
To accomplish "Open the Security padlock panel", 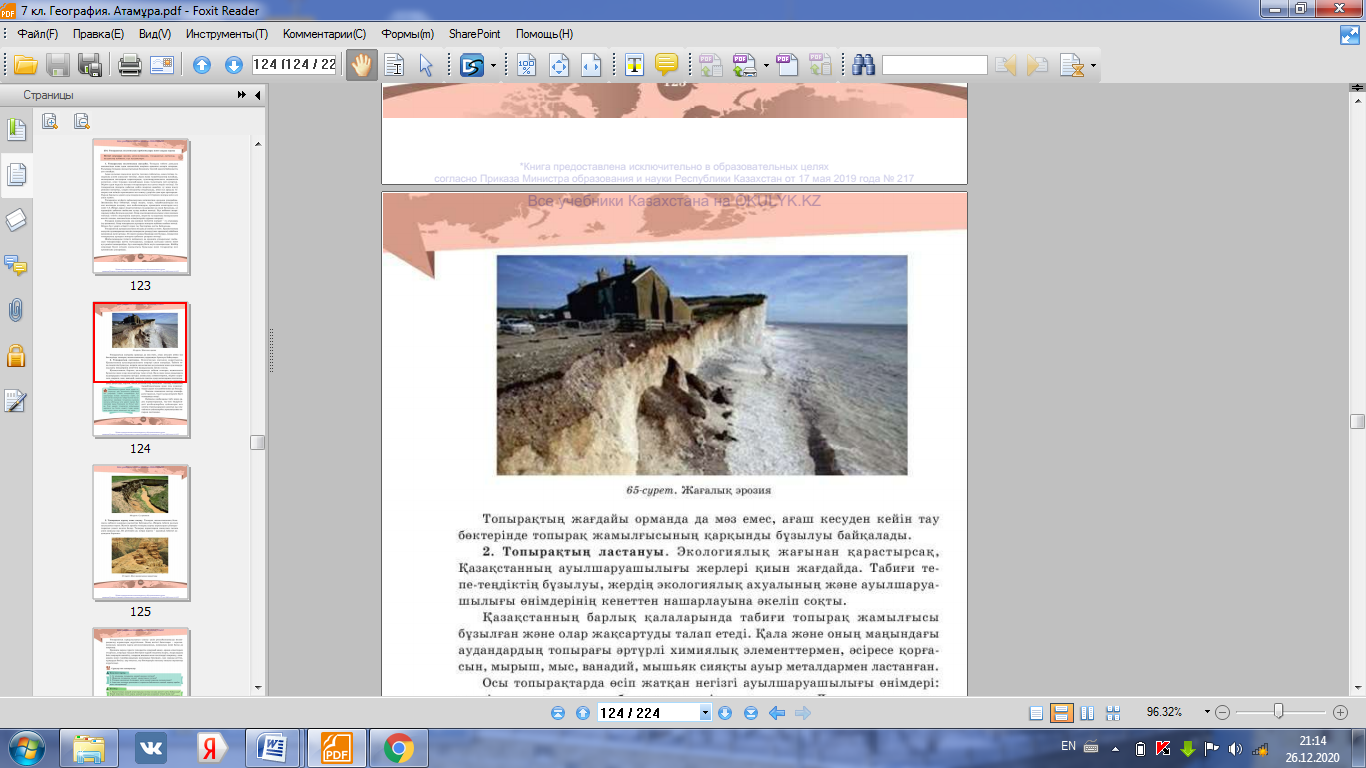I will point(17,355).
